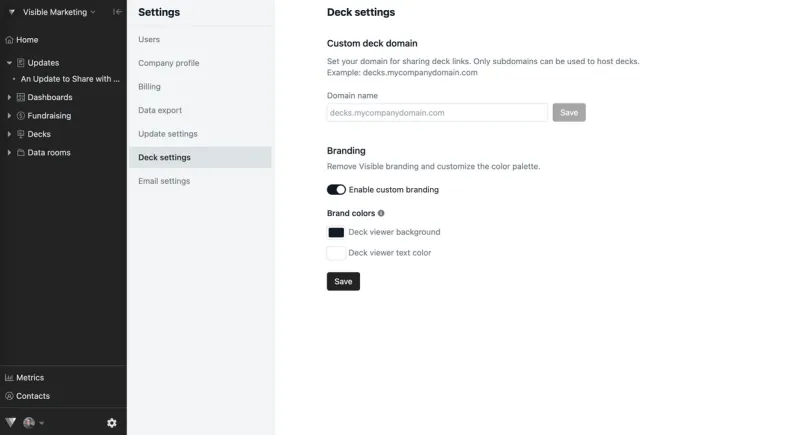Expand the Fundraising tree section
Image resolution: width=800 pixels, height=435 pixels.
tap(9, 116)
